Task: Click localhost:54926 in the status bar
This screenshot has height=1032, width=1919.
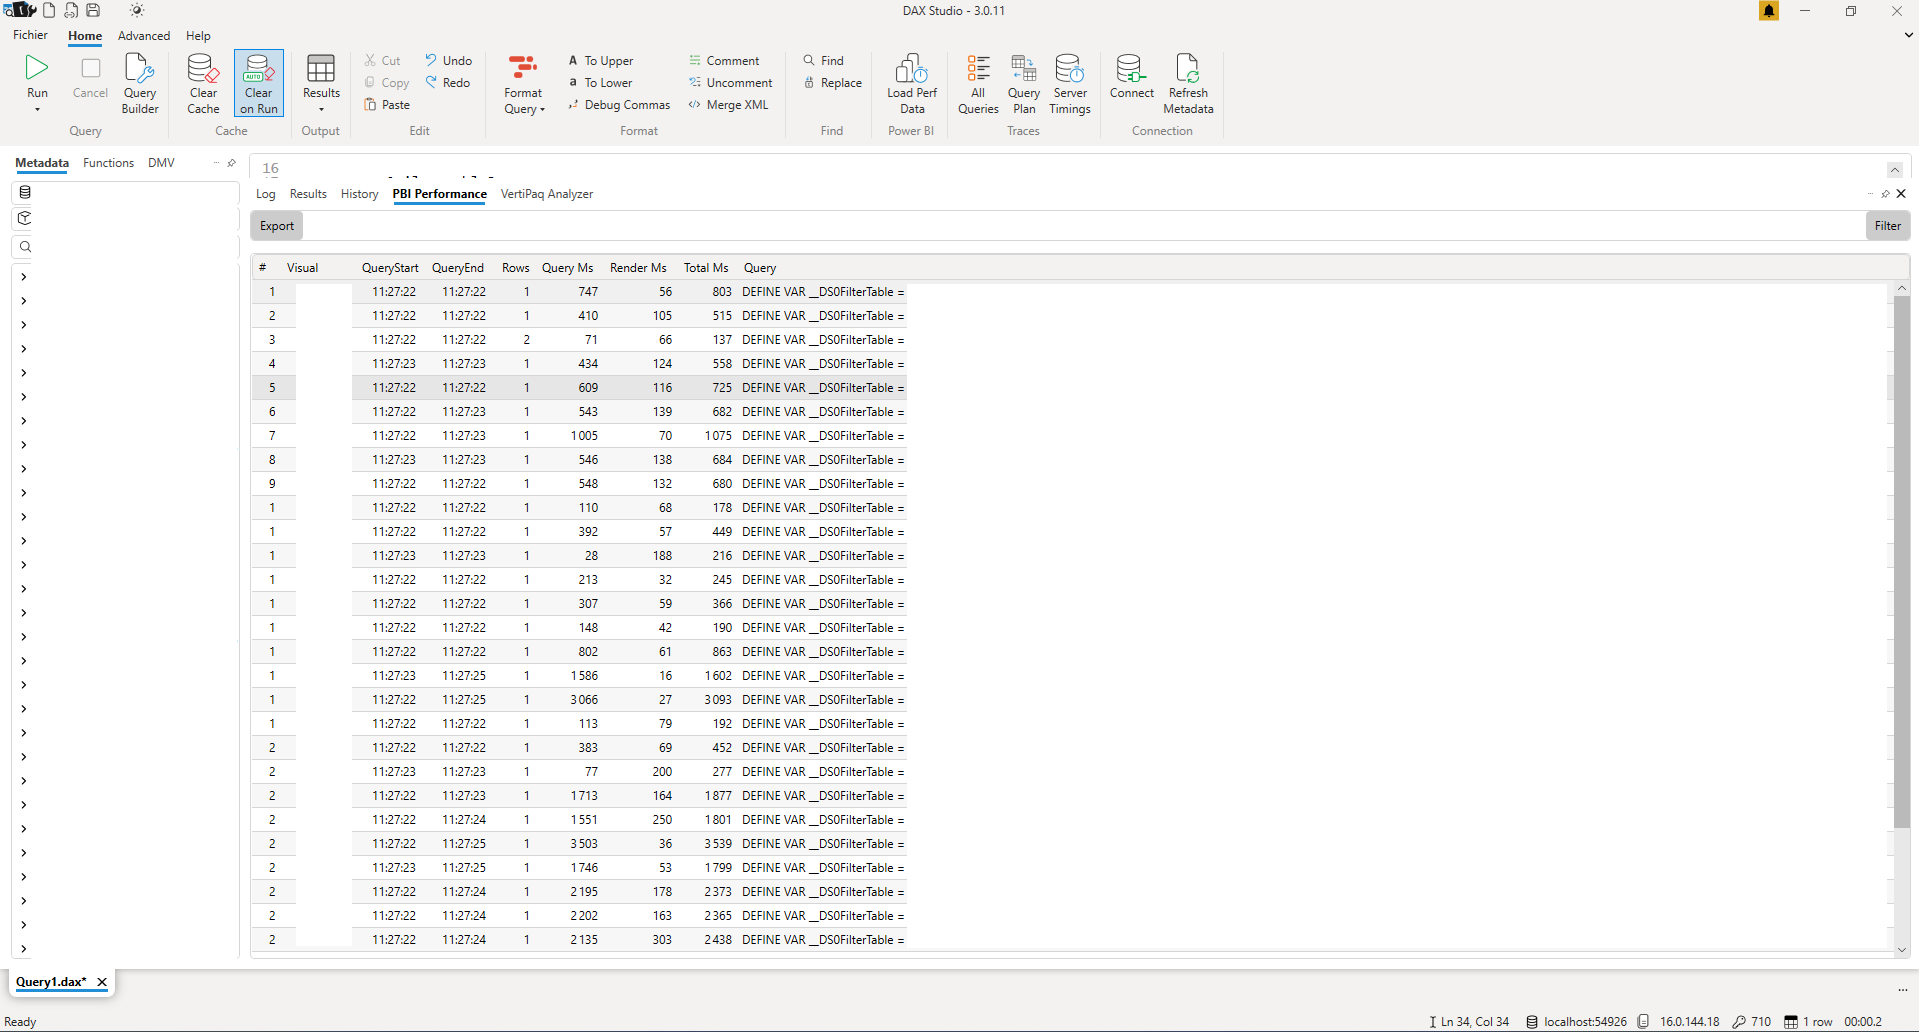Action: click(1576, 1022)
